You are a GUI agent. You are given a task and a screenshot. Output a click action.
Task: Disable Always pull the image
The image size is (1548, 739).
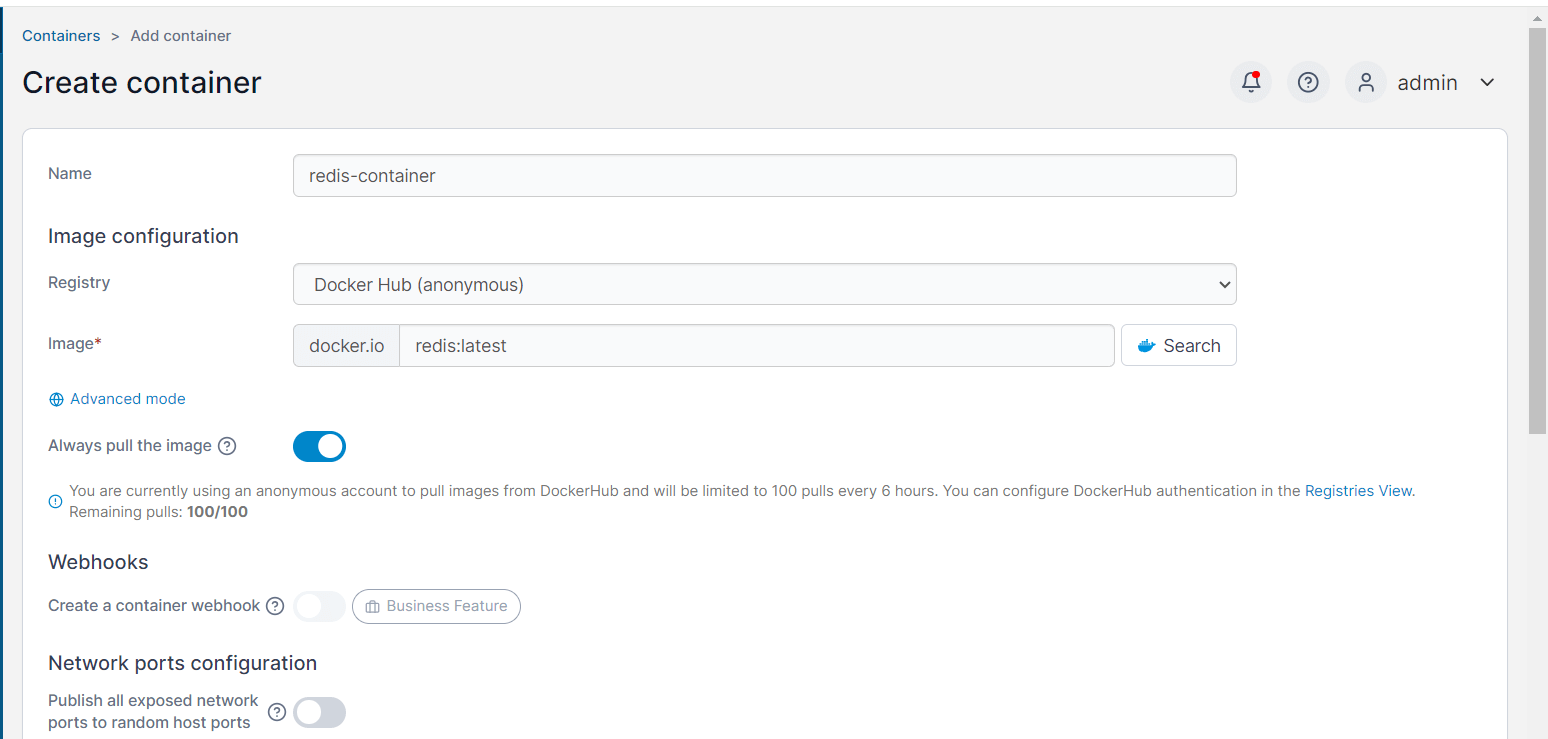click(x=319, y=446)
